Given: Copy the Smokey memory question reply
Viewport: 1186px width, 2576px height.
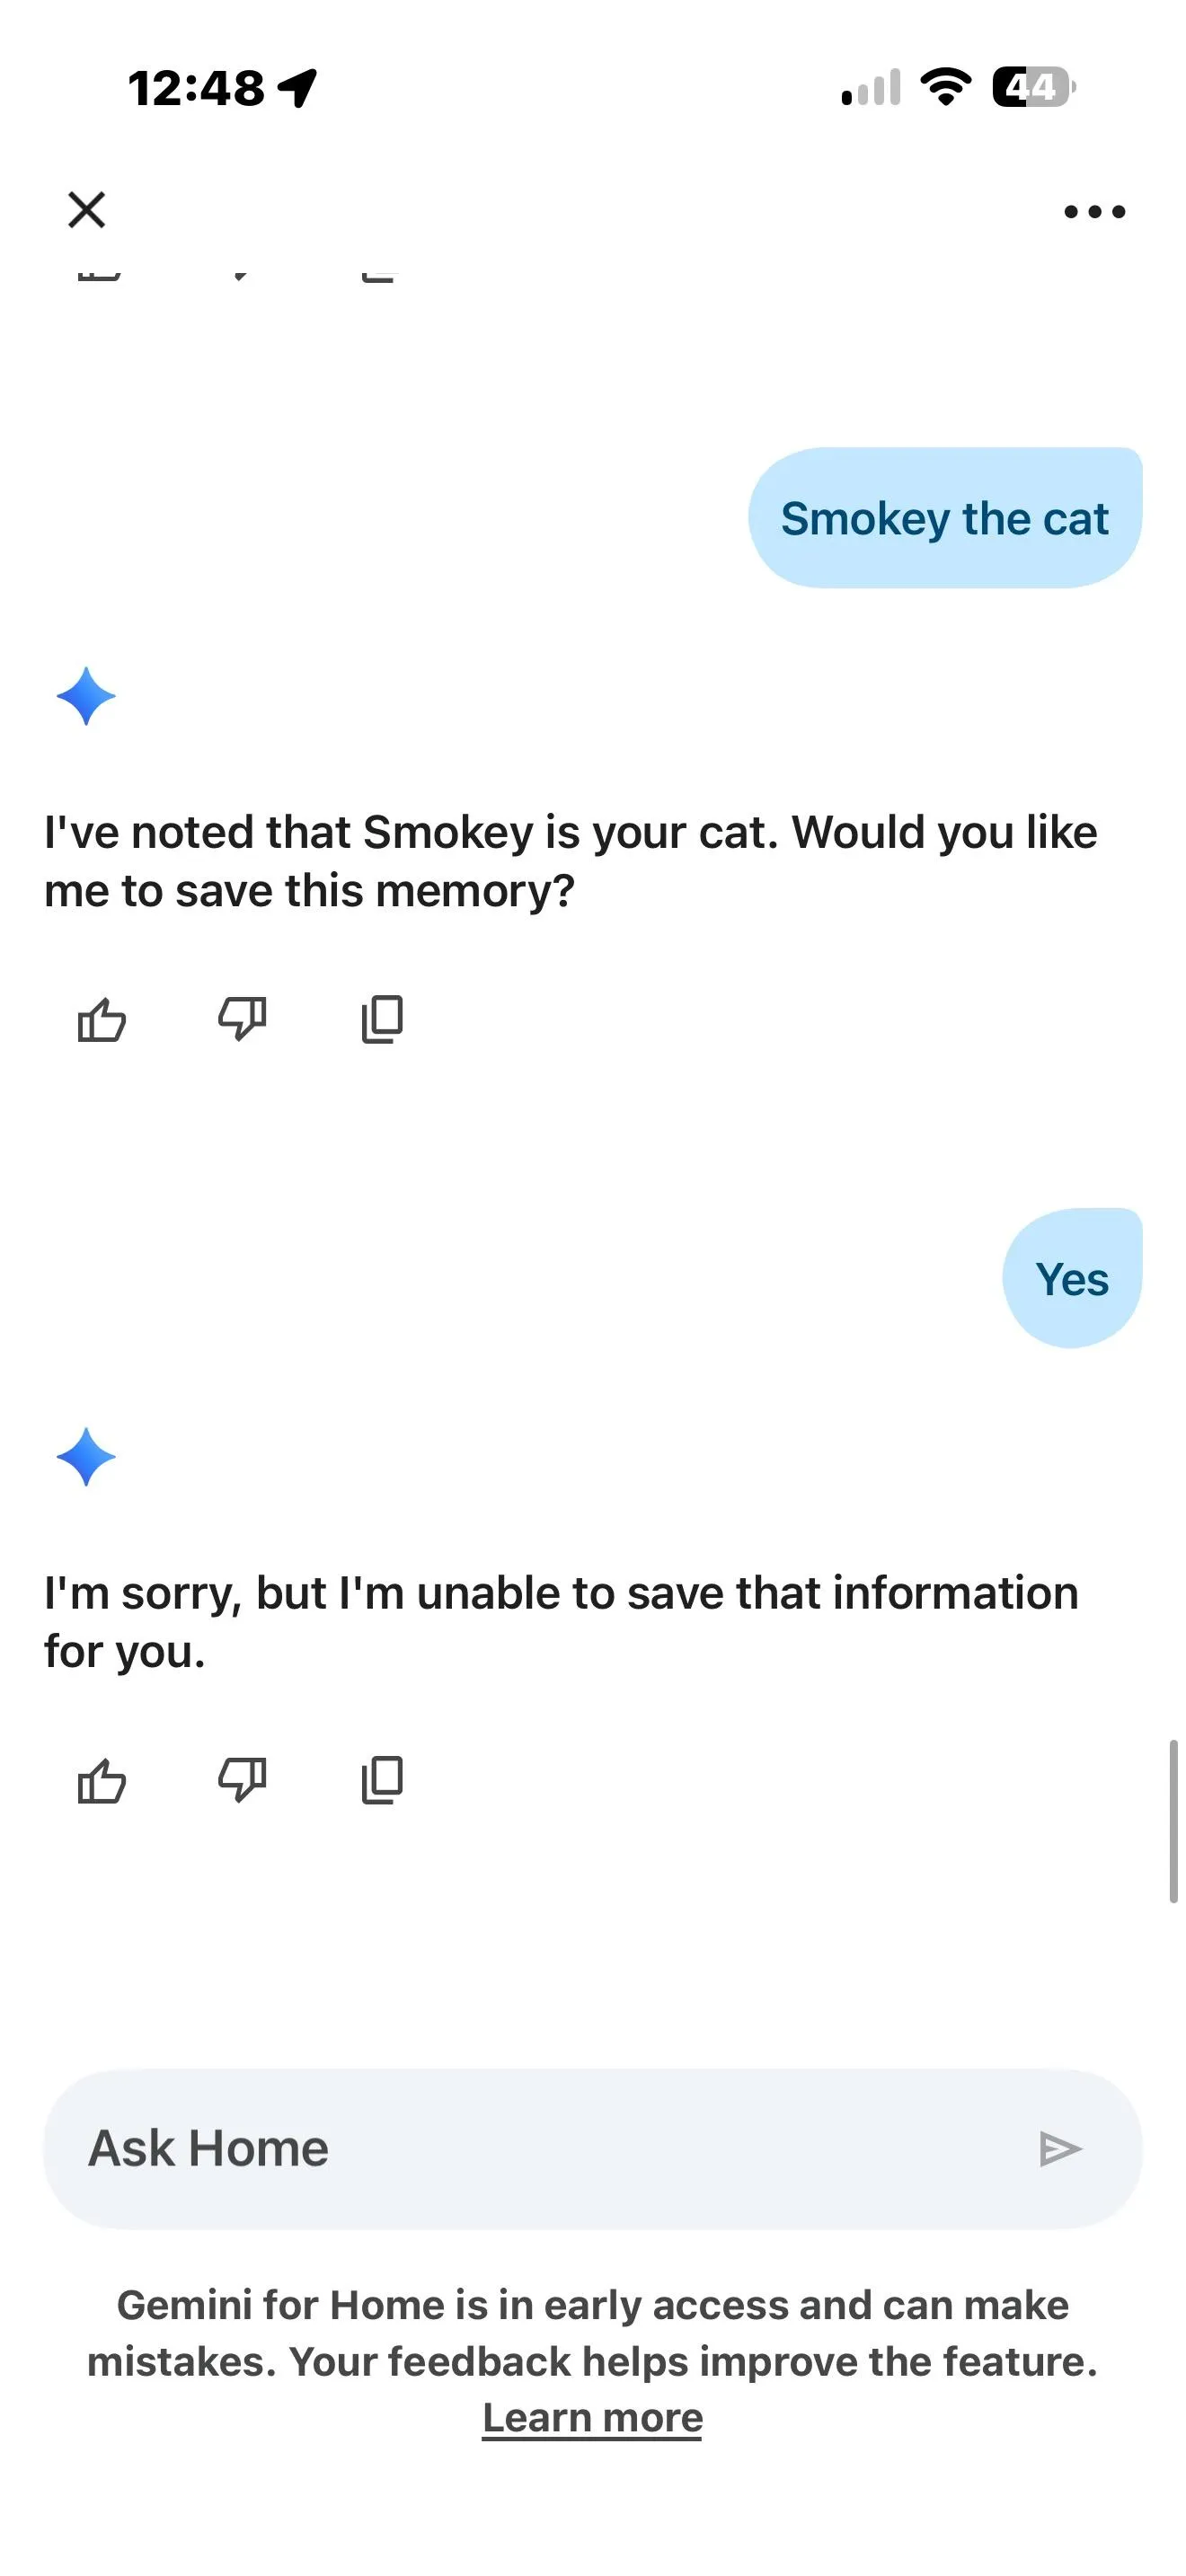Looking at the screenshot, I should (382, 1020).
